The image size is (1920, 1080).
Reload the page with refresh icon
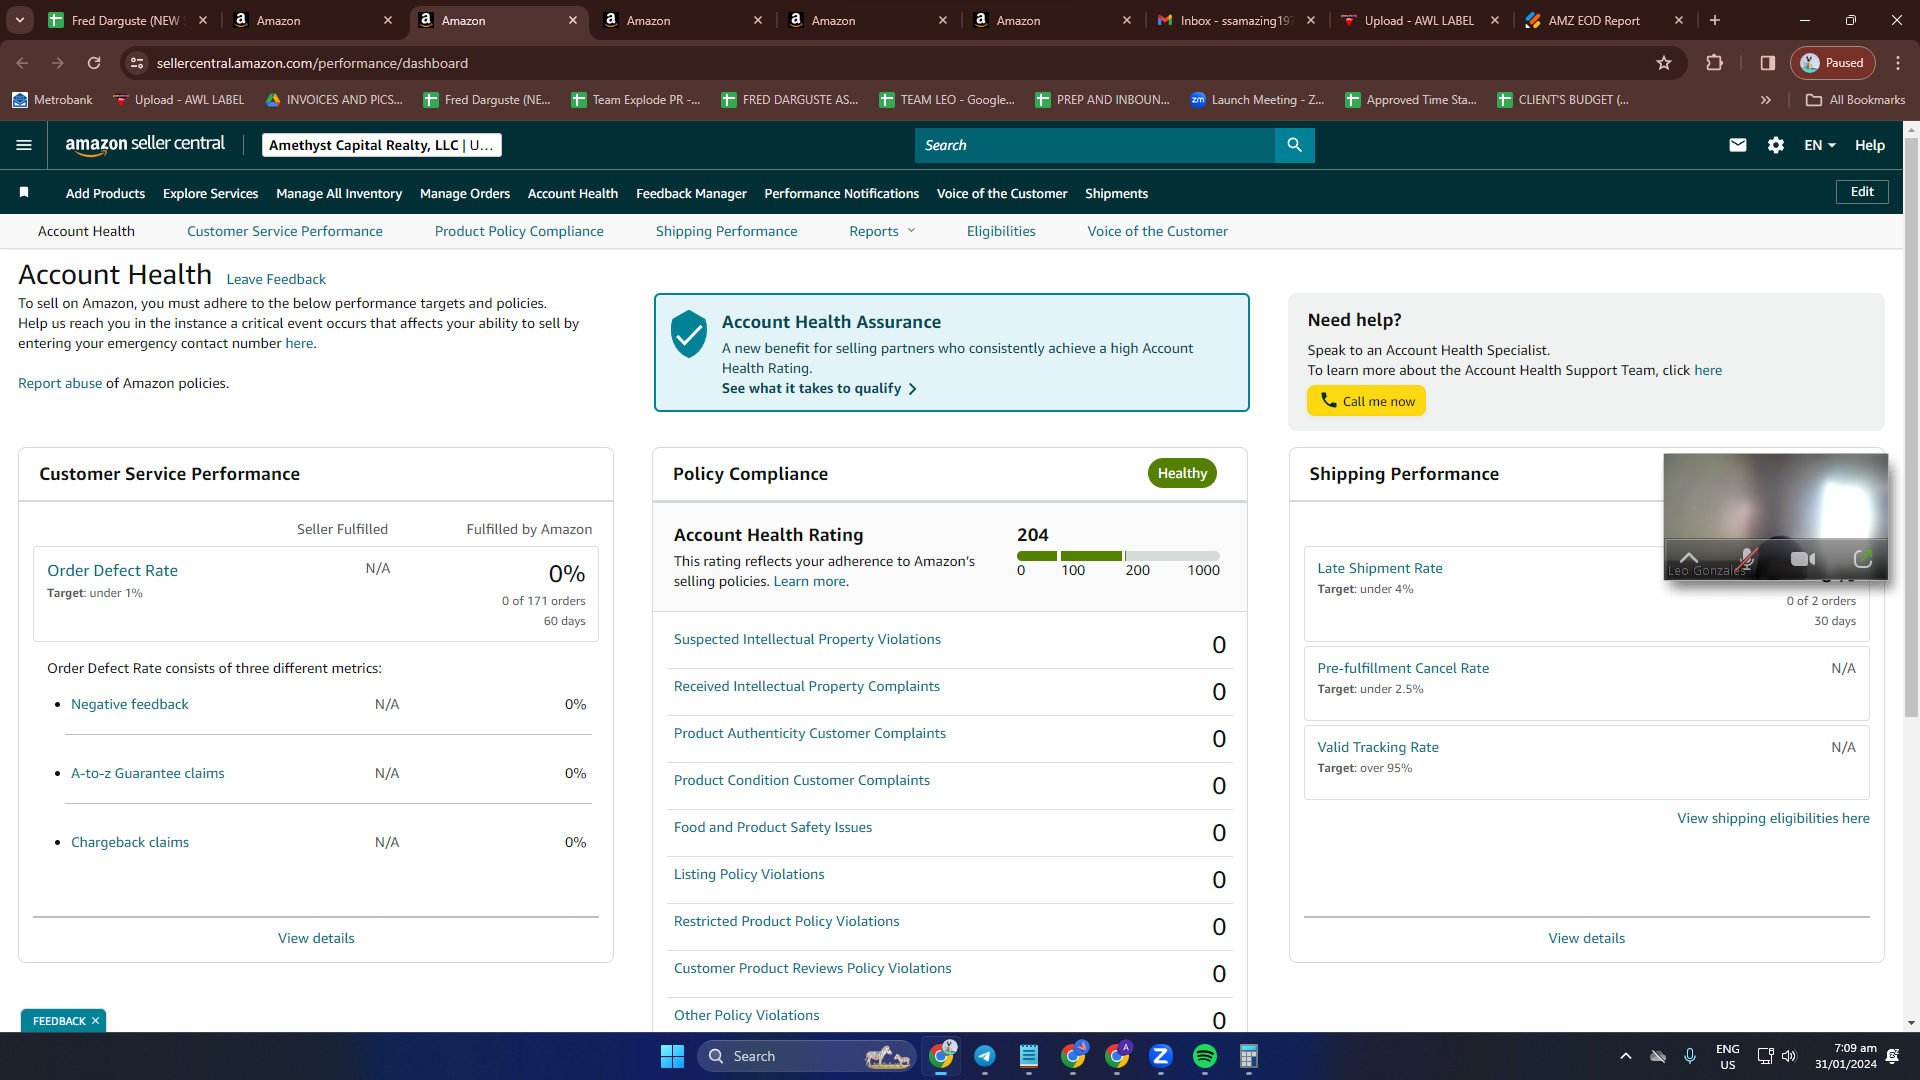94,63
